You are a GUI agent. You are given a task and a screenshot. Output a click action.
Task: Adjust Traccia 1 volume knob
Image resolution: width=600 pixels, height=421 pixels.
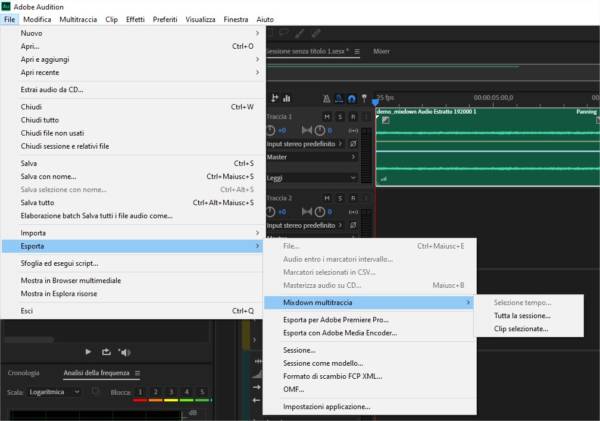pos(271,131)
